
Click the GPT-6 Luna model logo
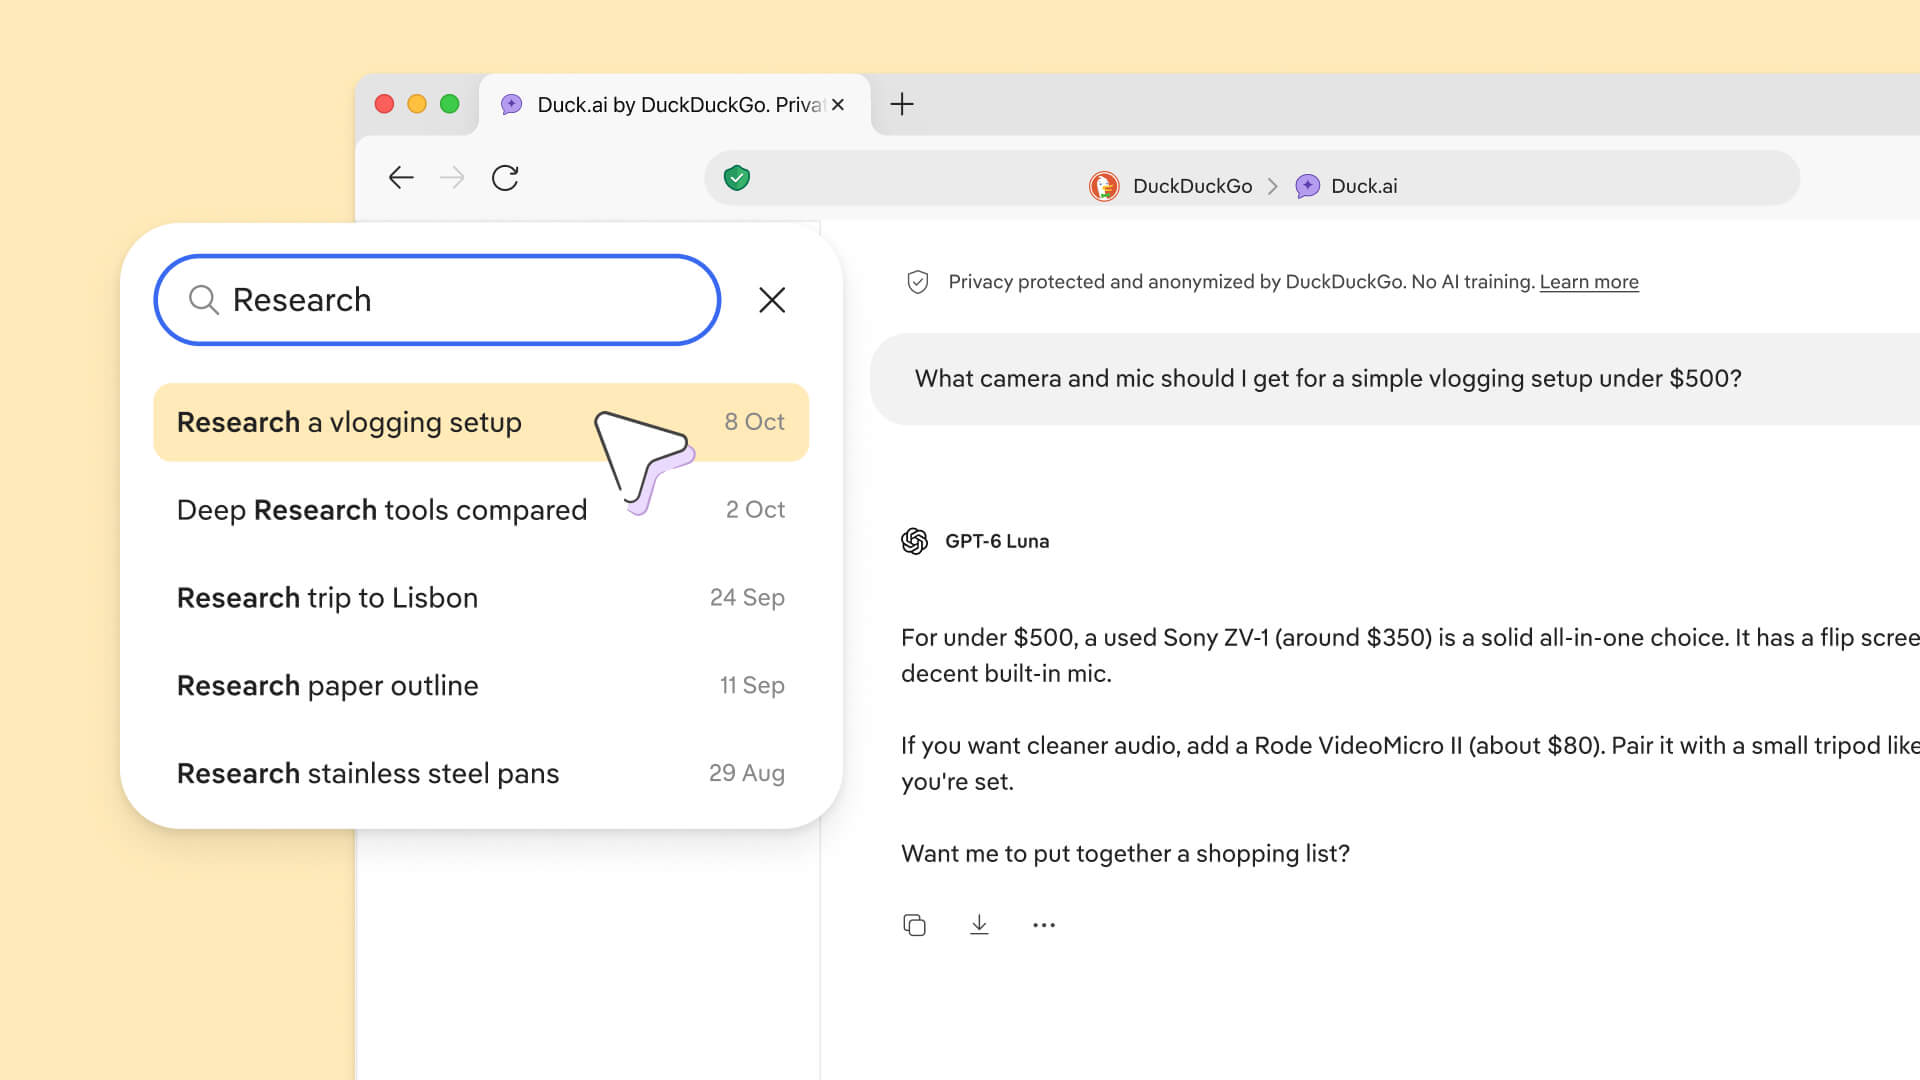pyautogui.click(x=914, y=541)
